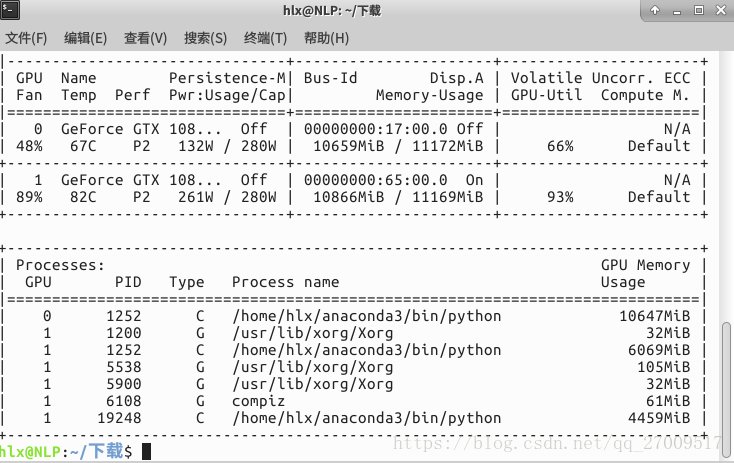Click the GPU-Util header text

pyautogui.click(x=546, y=96)
